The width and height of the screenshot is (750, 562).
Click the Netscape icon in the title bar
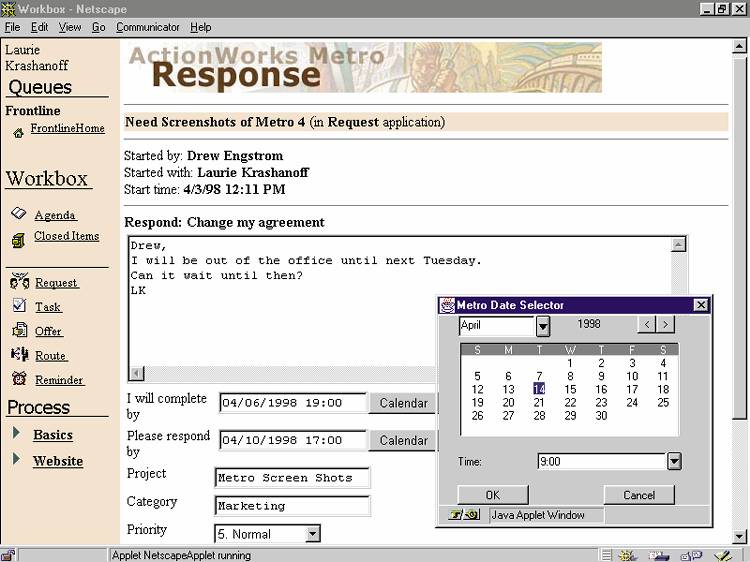(x=8, y=9)
